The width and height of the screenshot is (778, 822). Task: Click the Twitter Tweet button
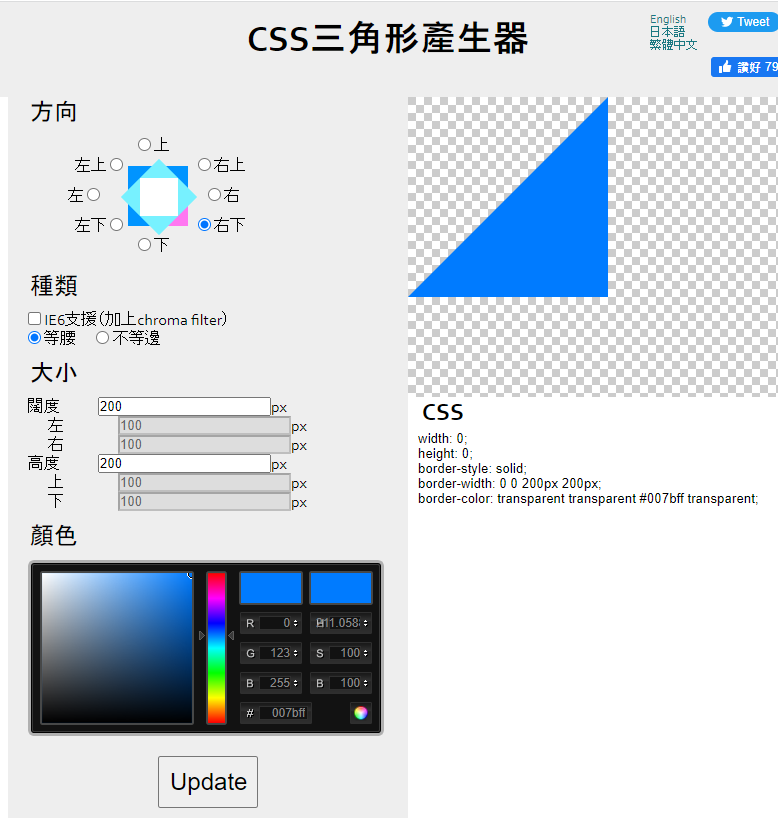coord(743,22)
